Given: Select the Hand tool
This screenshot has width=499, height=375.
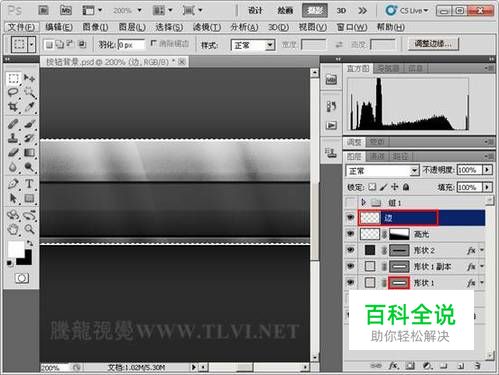Looking at the screenshot, I should pos(13,229).
